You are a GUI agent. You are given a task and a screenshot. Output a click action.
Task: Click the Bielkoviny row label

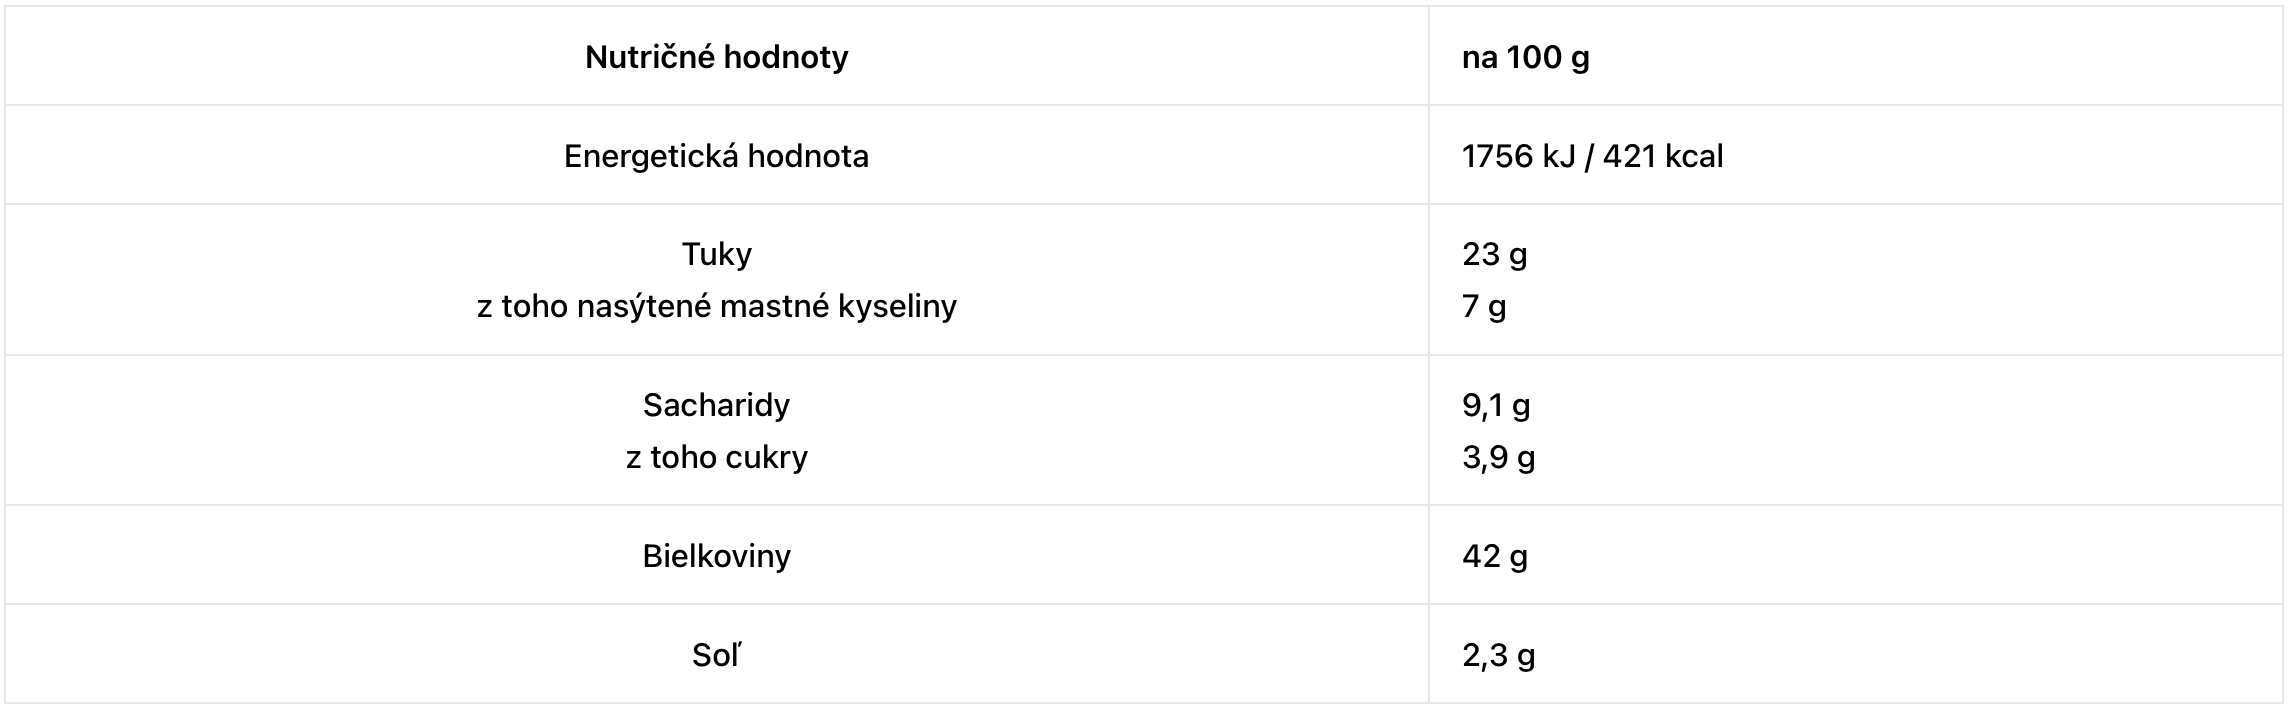(x=716, y=555)
